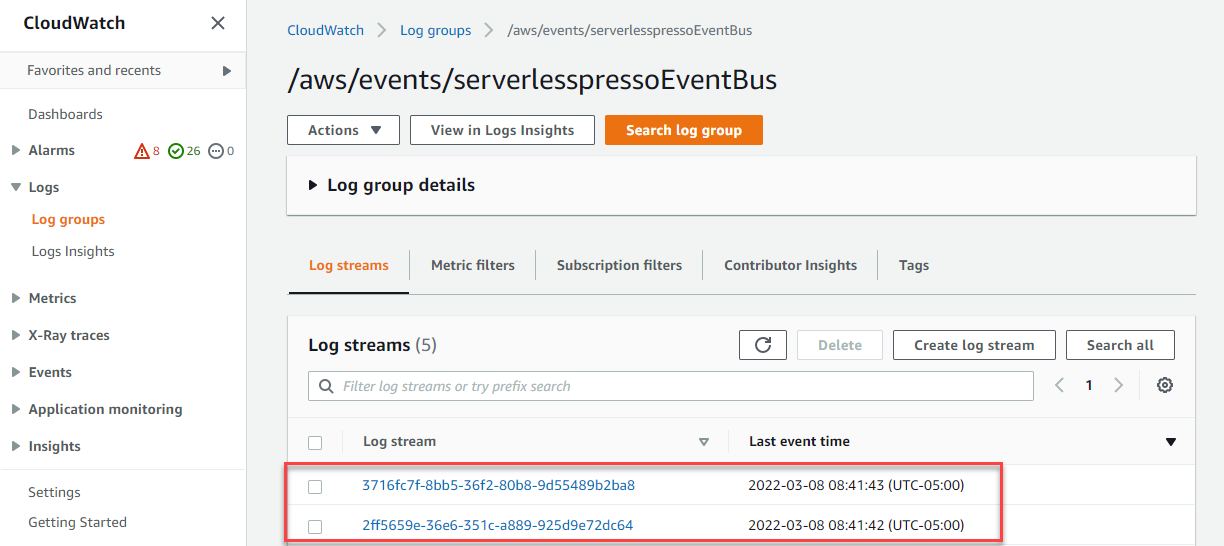This screenshot has height=546, width=1224.
Task: Click the refresh log streams icon
Action: [x=763, y=345]
